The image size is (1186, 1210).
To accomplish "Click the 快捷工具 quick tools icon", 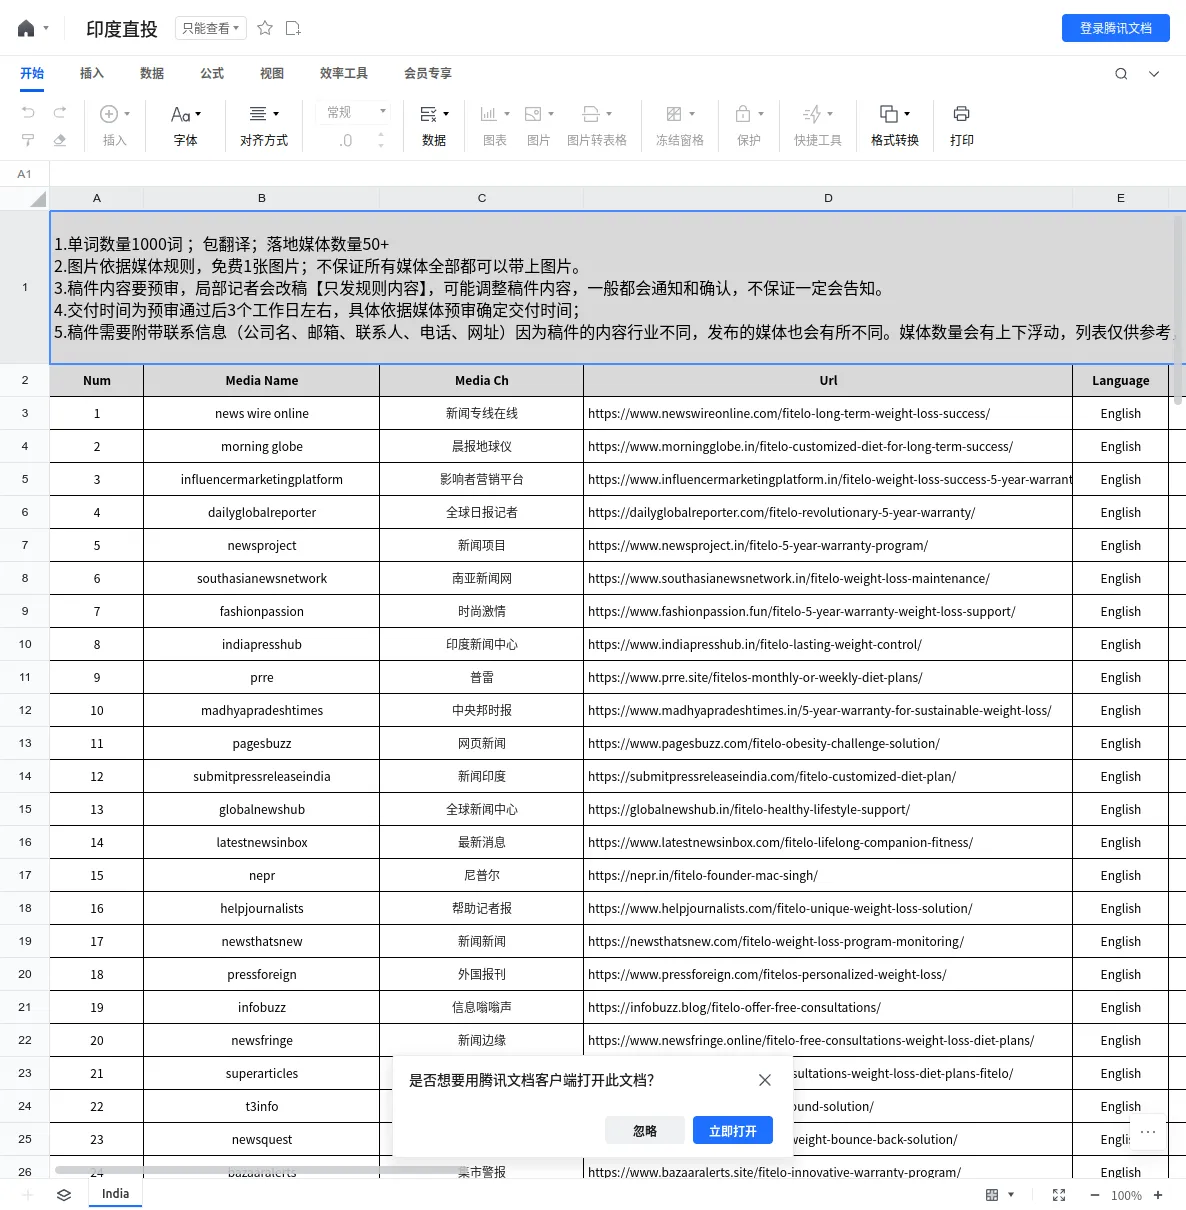I will pos(812,114).
